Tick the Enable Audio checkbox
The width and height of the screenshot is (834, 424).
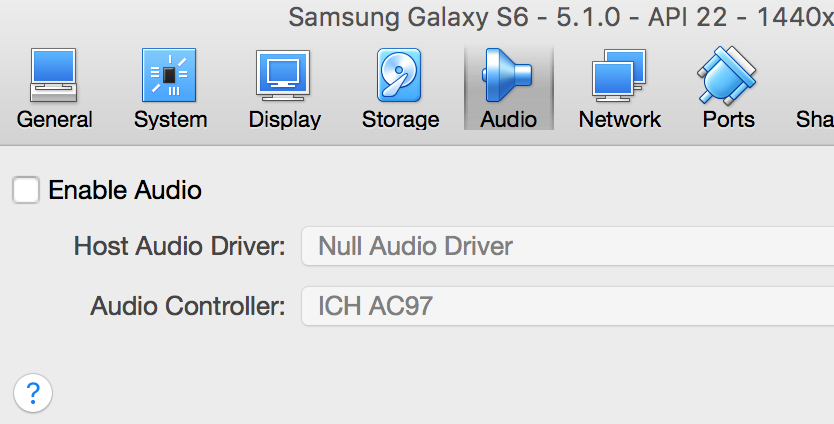pyautogui.click(x=26, y=190)
